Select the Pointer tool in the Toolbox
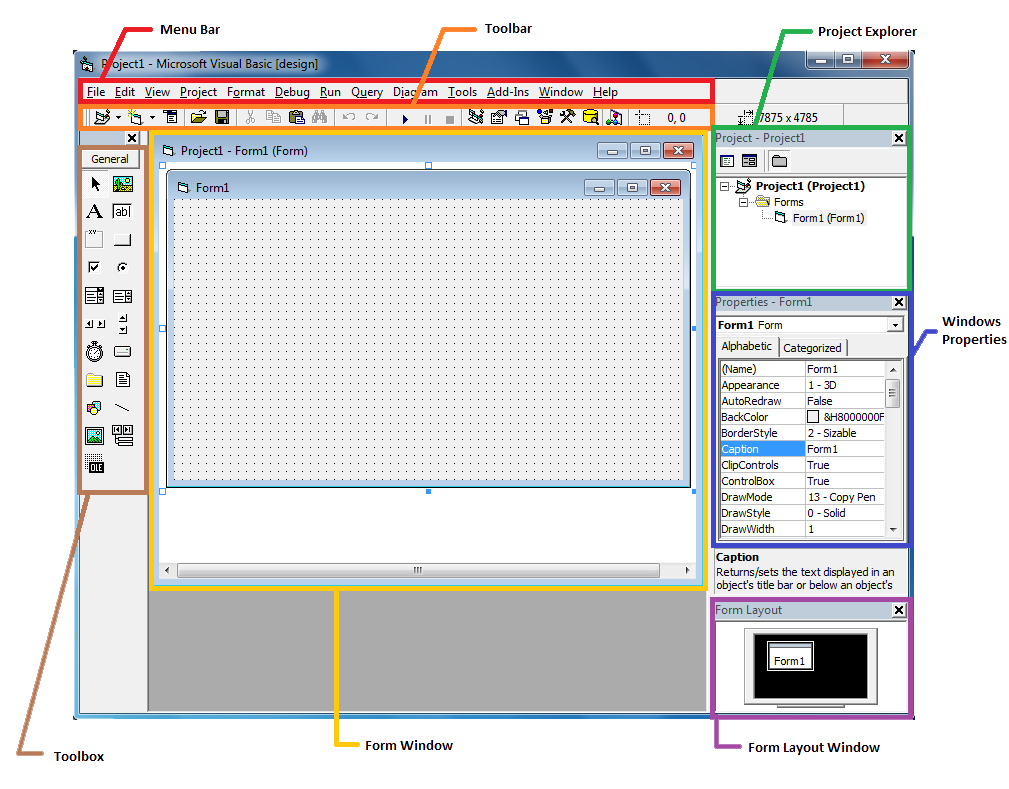Viewport: 1009px width, 789px height. pyautogui.click(x=95, y=185)
